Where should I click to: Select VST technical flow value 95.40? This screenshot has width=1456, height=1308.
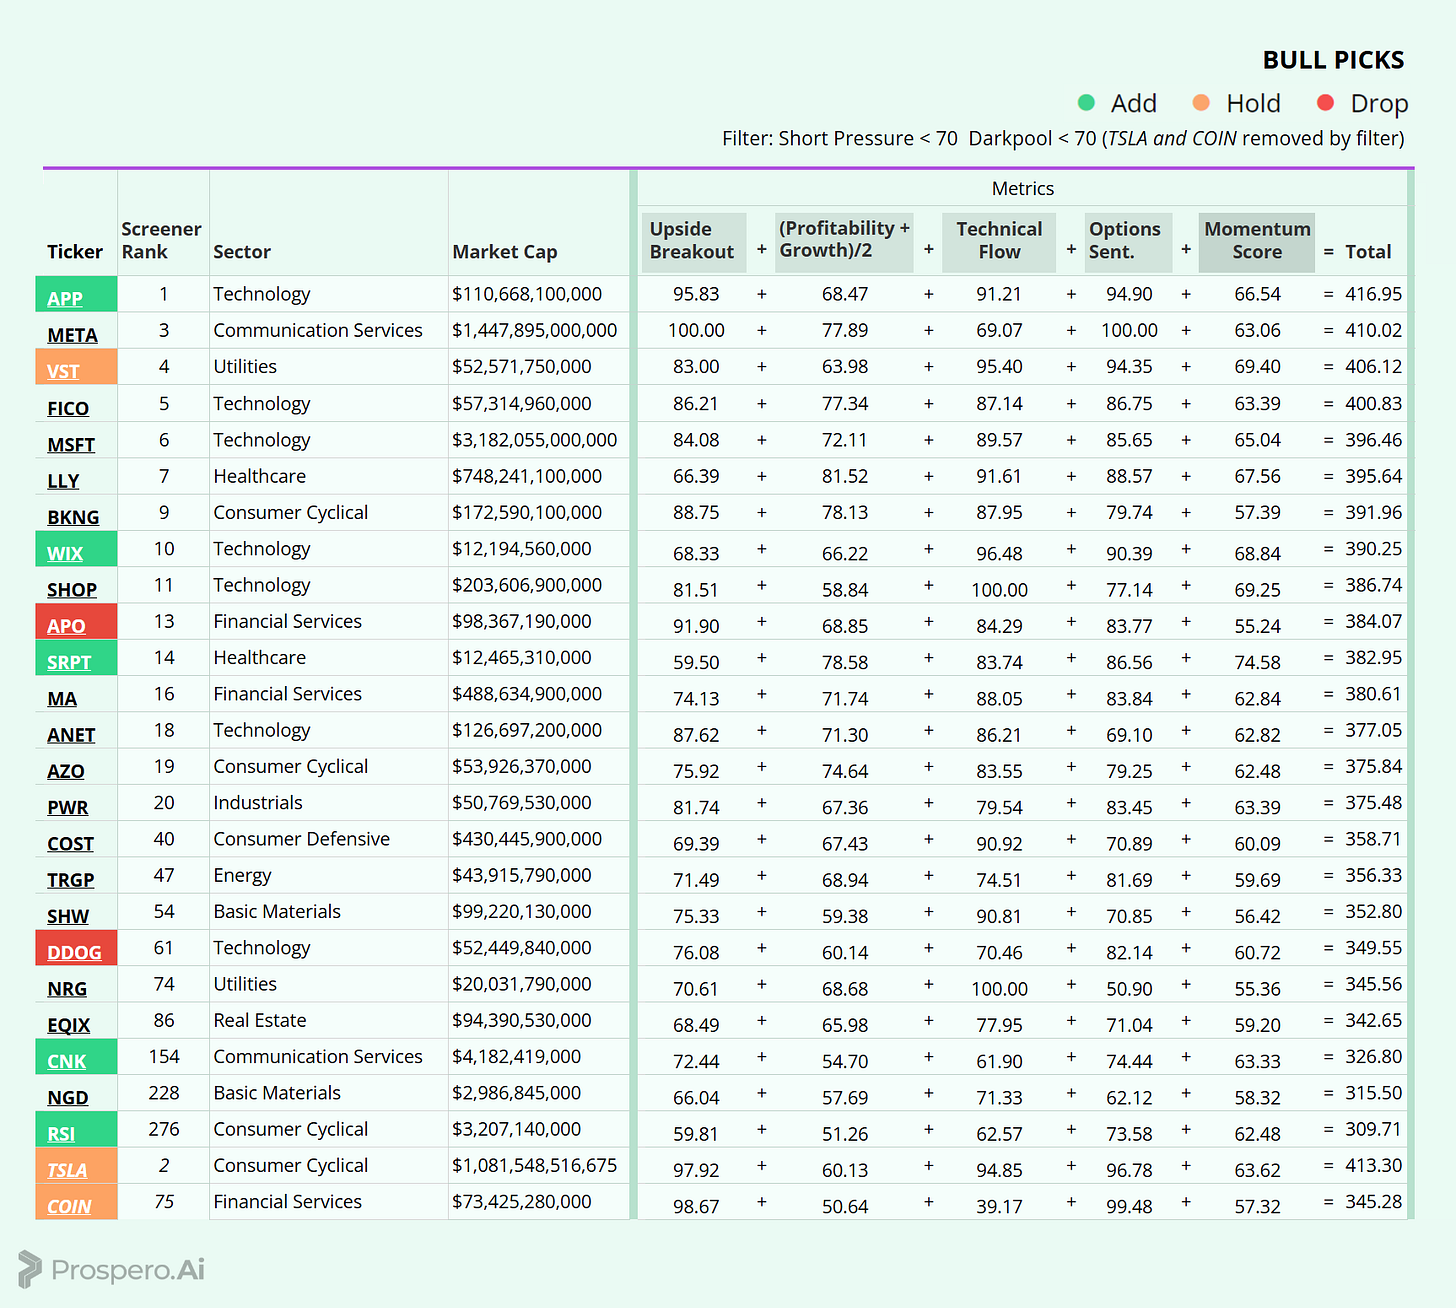pos(999,367)
